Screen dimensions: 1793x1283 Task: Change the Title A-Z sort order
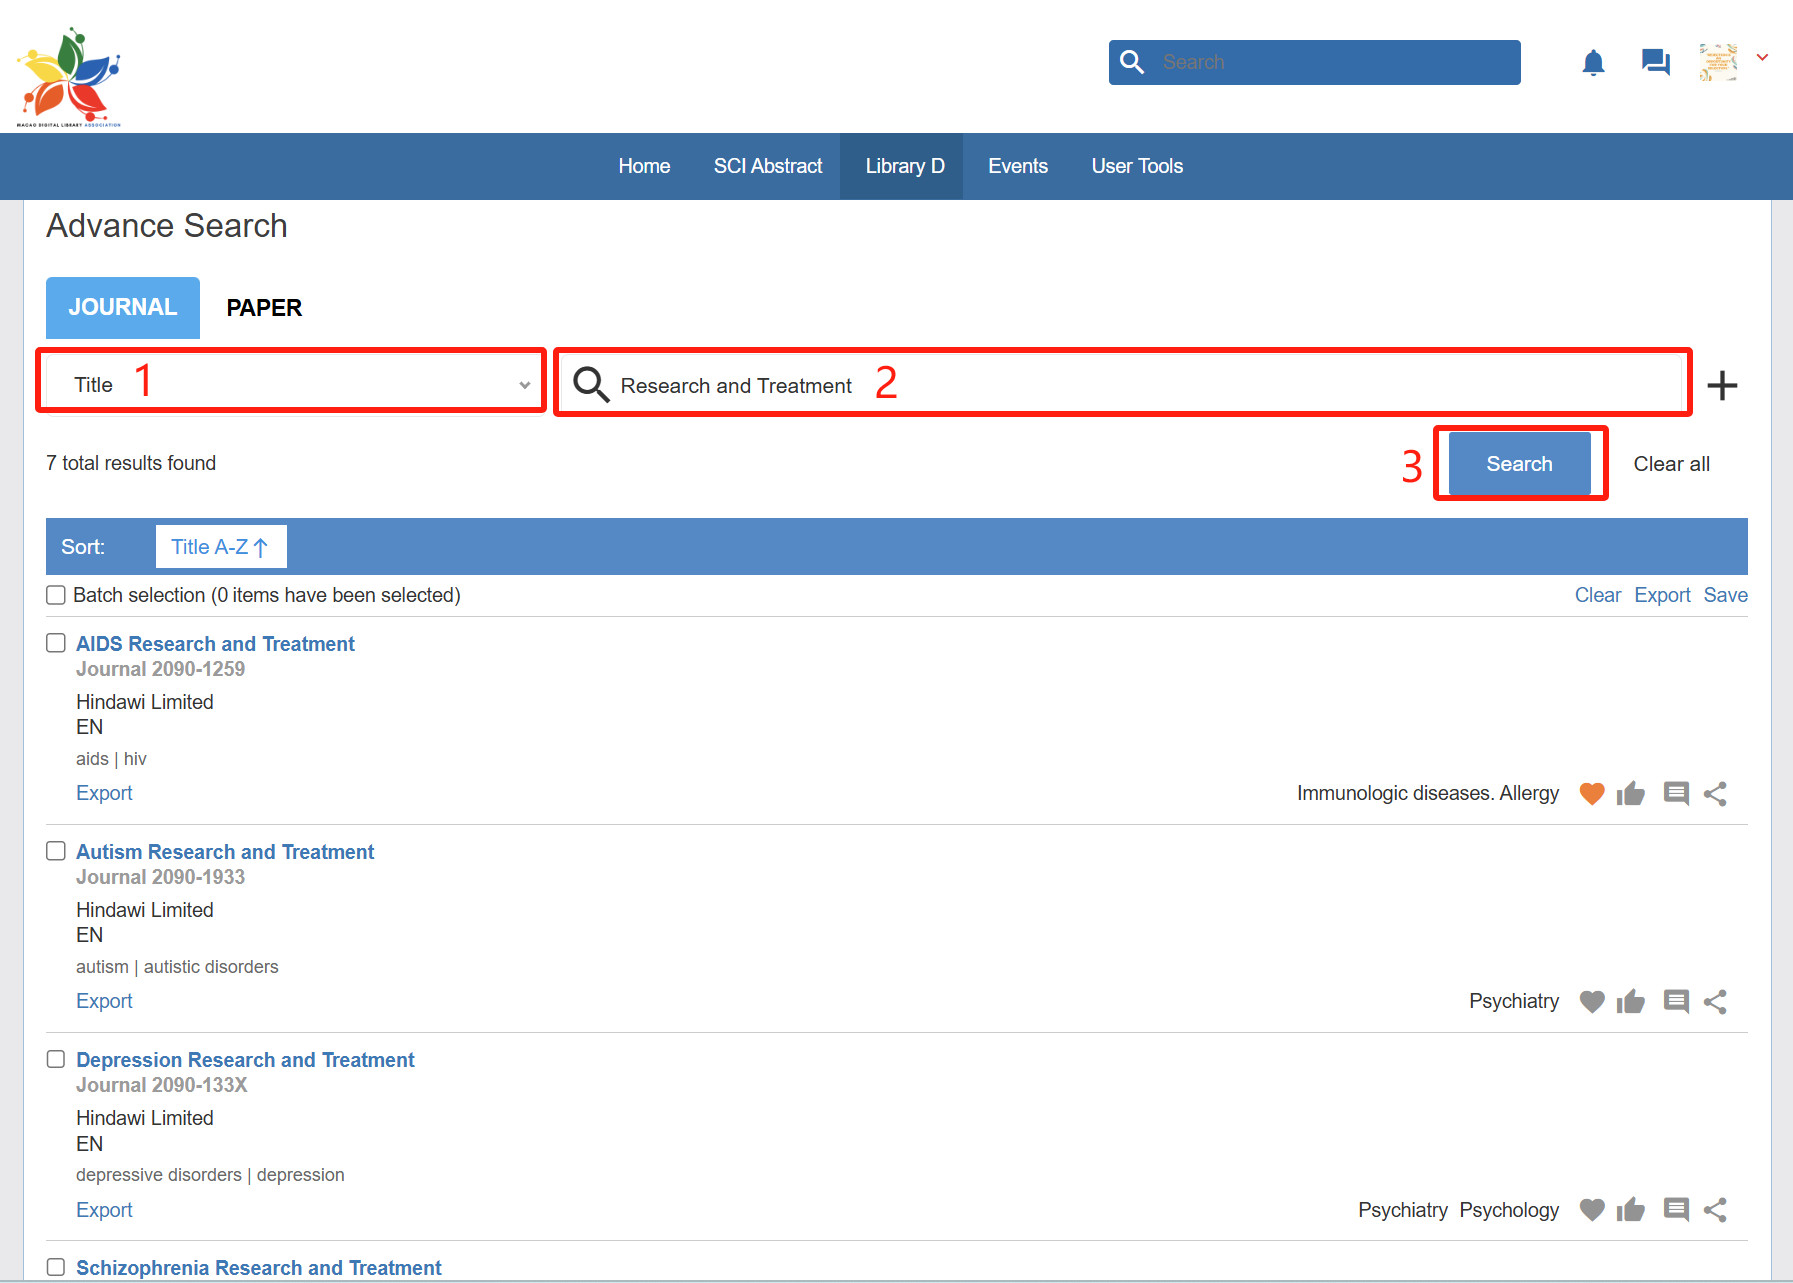pyautogui.click(x=220, y=547)
